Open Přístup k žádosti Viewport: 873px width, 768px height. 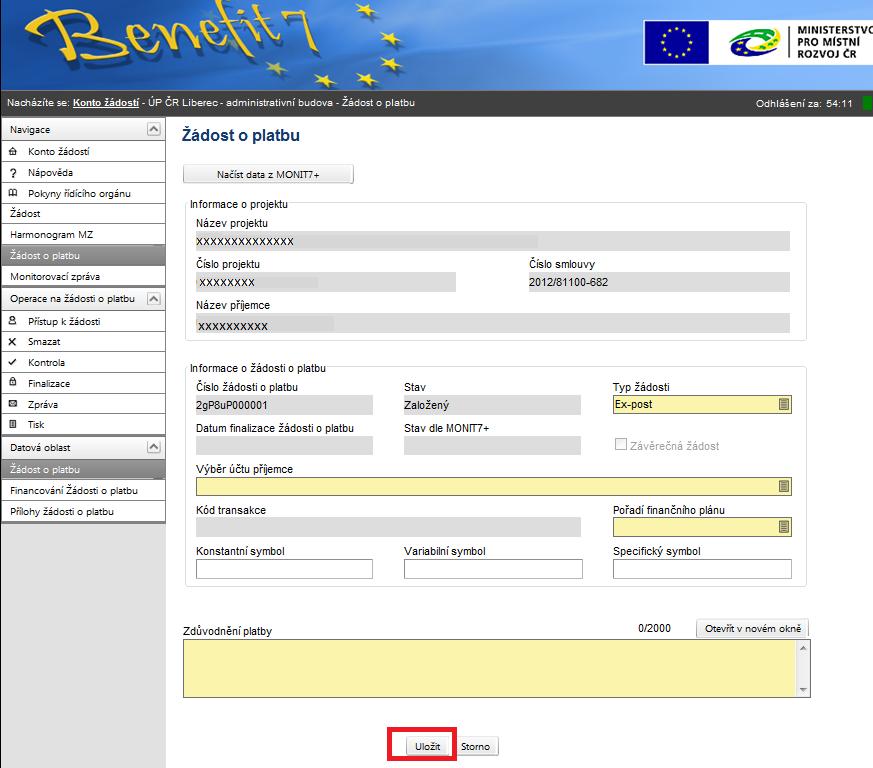point(84,321)
